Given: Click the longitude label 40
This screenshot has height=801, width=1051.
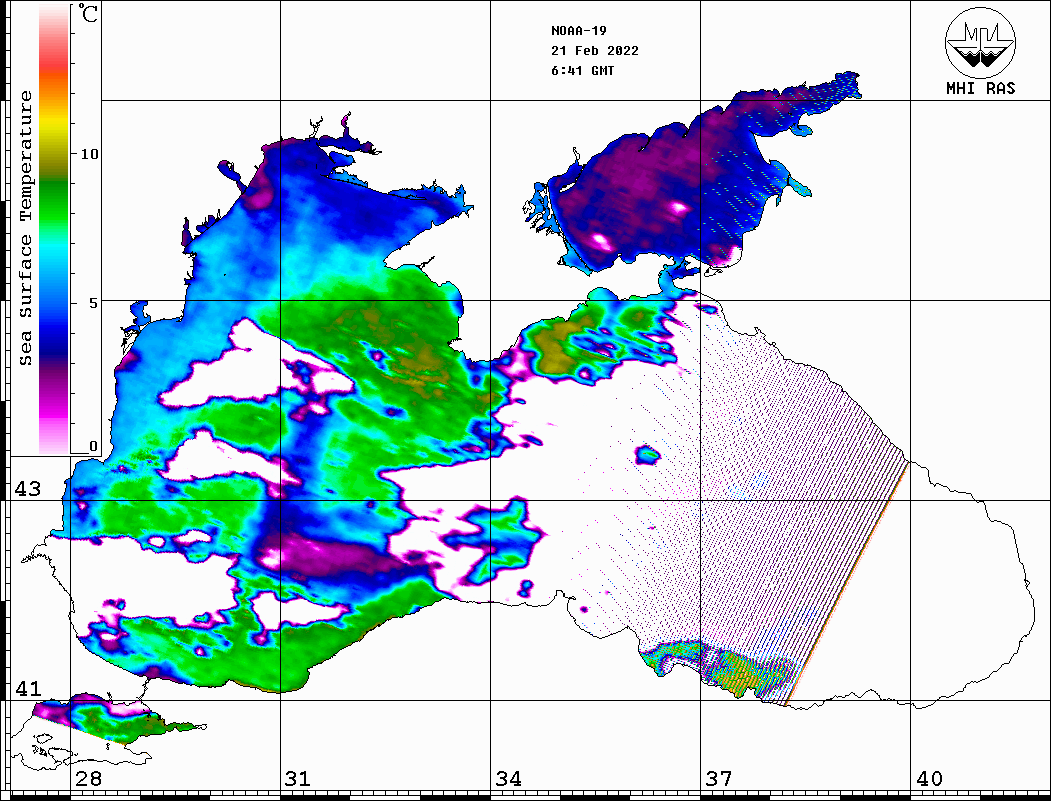Looking at the screenshot, I should (x=929, y=779).
